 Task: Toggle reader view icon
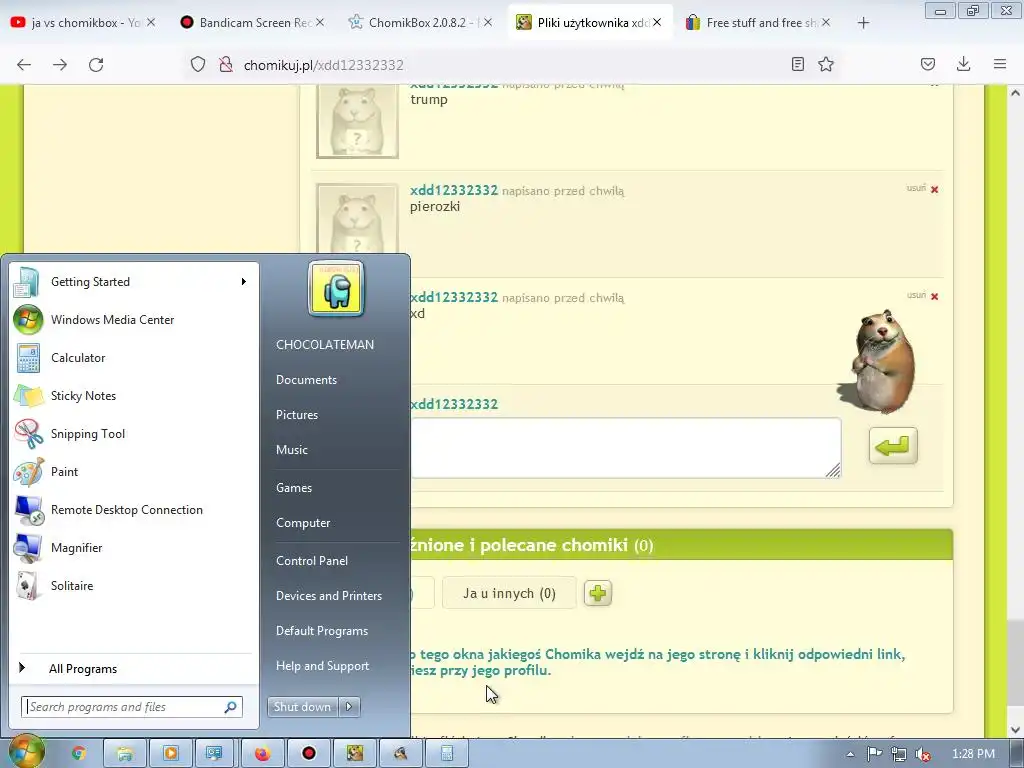(797, 64)
